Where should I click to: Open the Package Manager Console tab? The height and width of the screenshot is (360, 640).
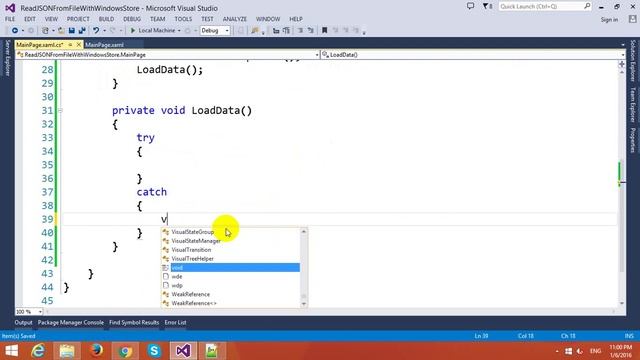click(71, 322)
